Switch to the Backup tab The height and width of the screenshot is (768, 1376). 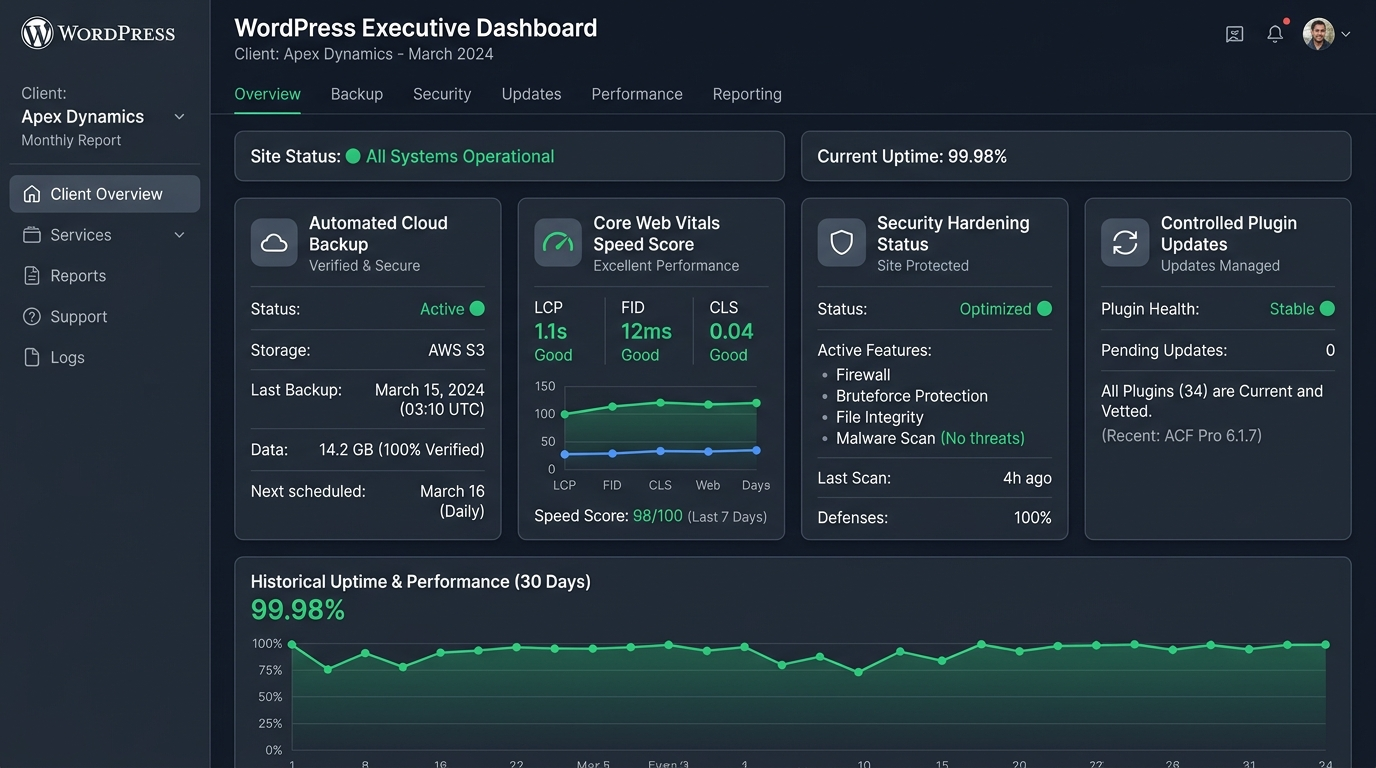click(x=357, y=94)
